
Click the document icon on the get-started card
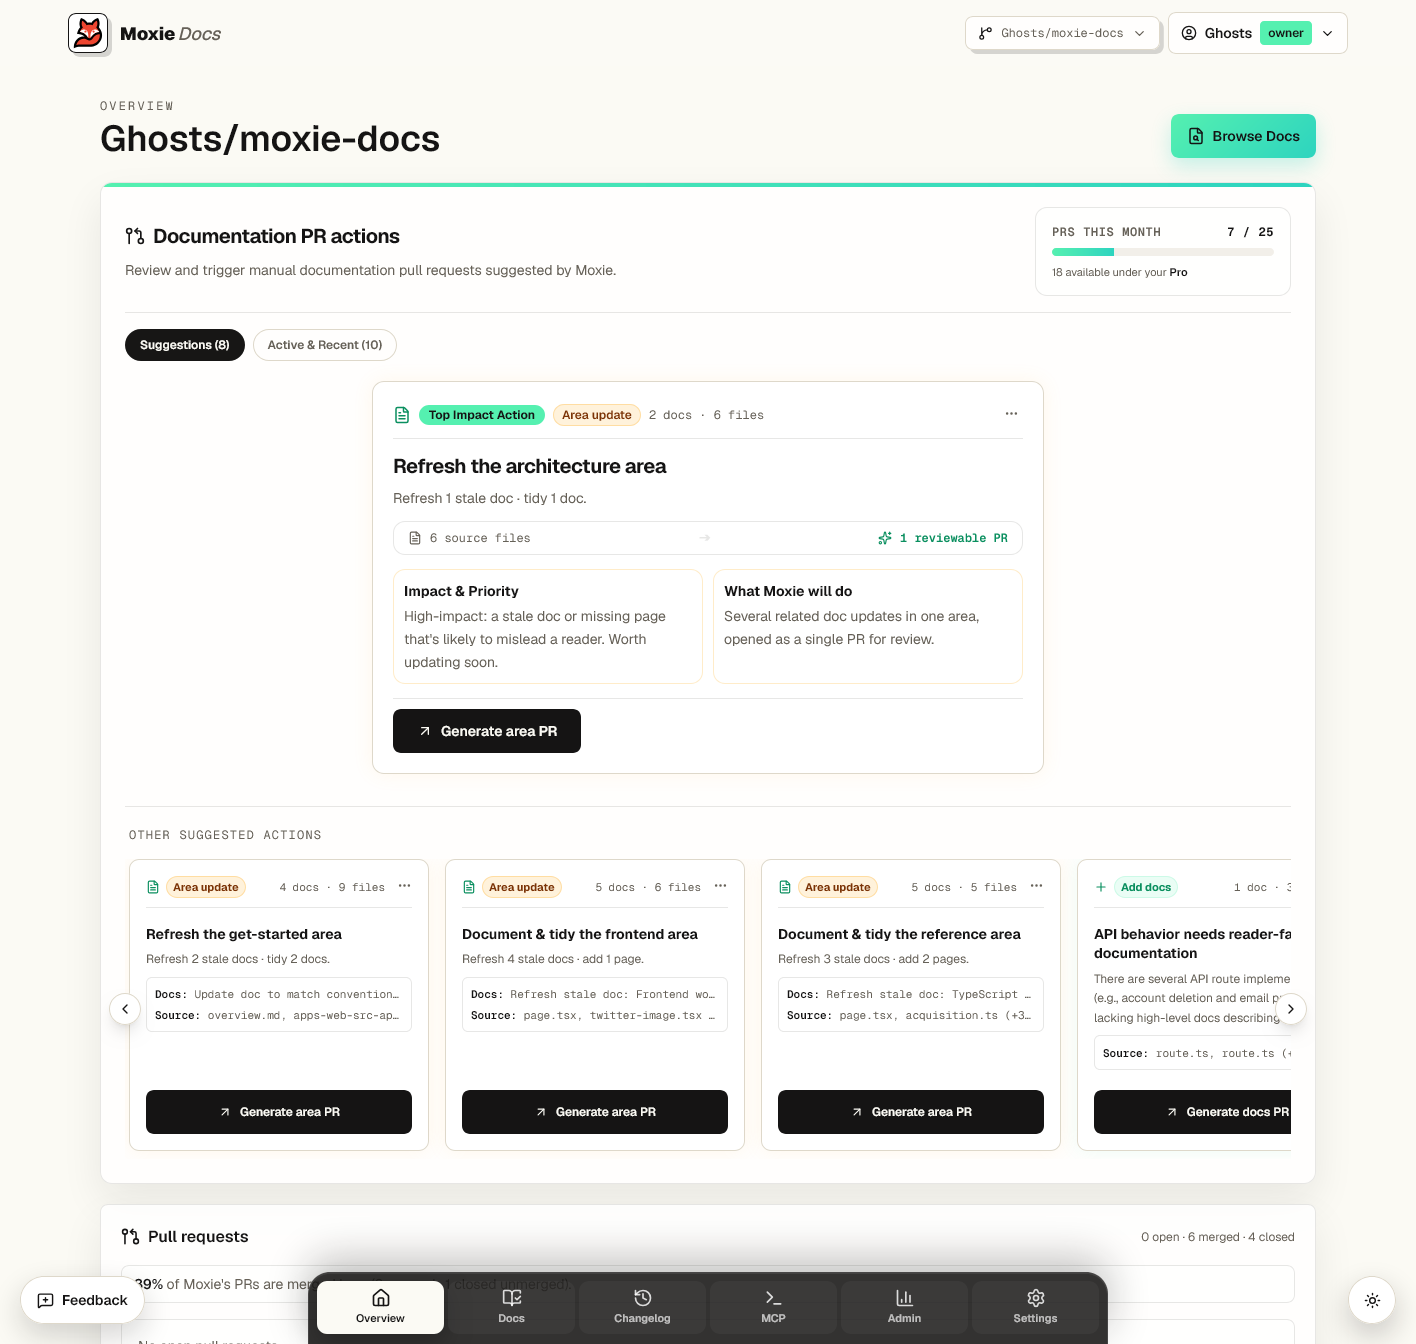[x=153, y=887]
